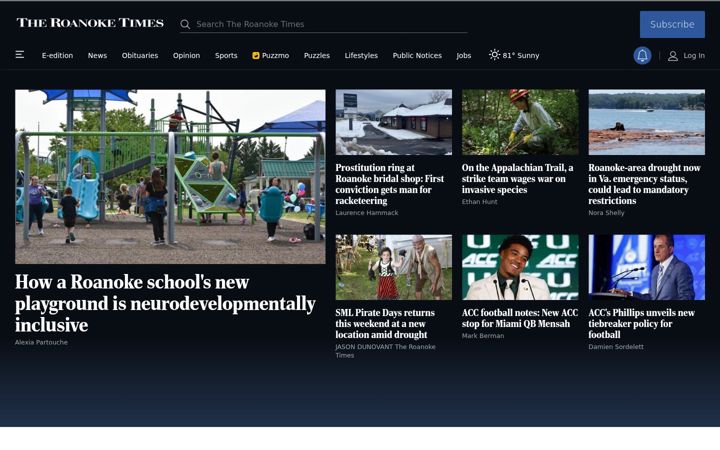This screenshot has width=720, height=450.
Task: Open Puzzles in navigation
Action: tap(317, 56)
